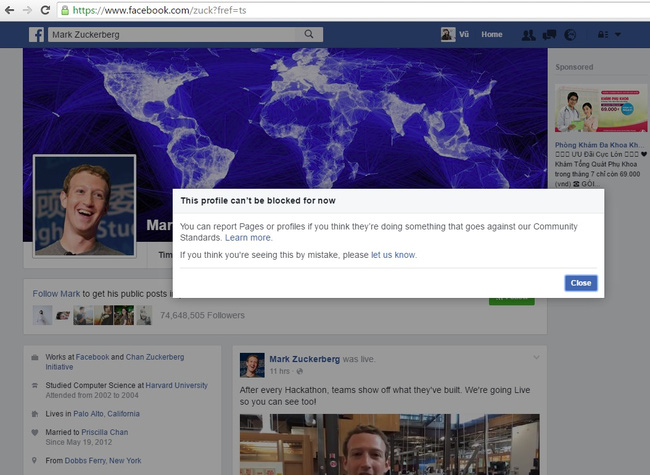Open Phòng Khám Đa Khoa sponsored link
The width and height of the screenshot is (650, 475).
pyautogui.click(x=599, y=145)
